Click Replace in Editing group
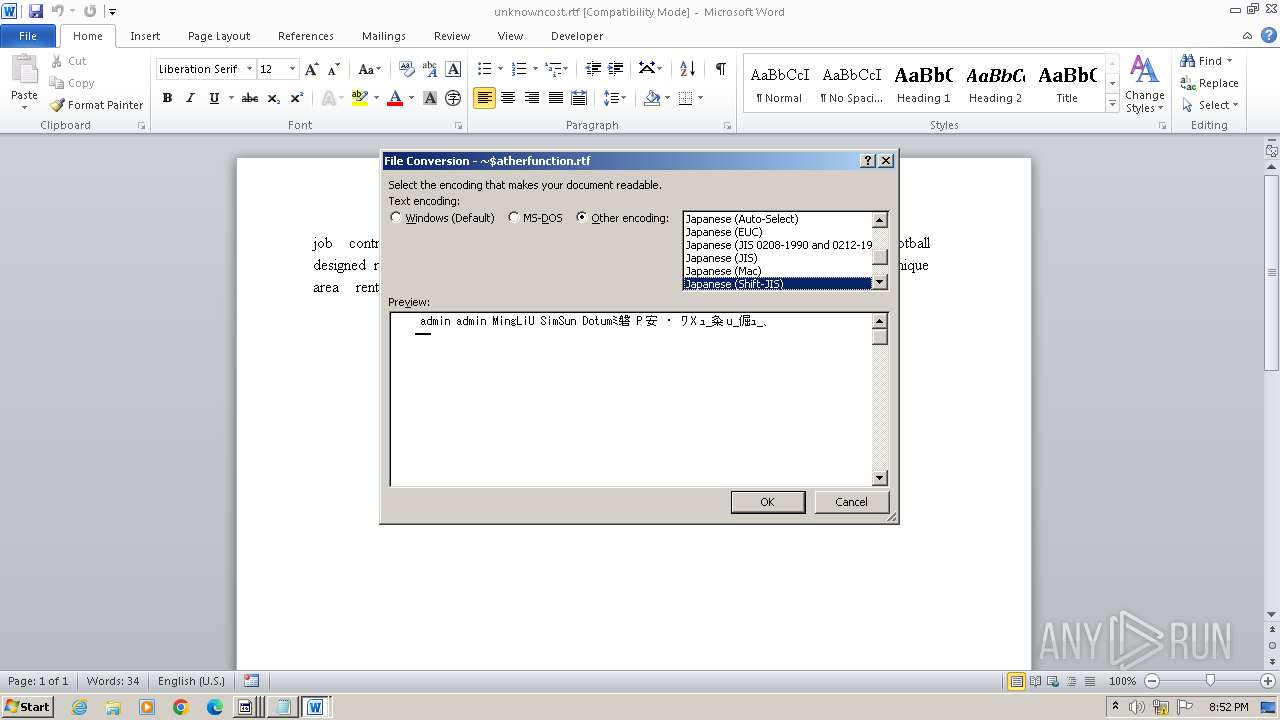Screen dimensions: 1280x720 1210,83
